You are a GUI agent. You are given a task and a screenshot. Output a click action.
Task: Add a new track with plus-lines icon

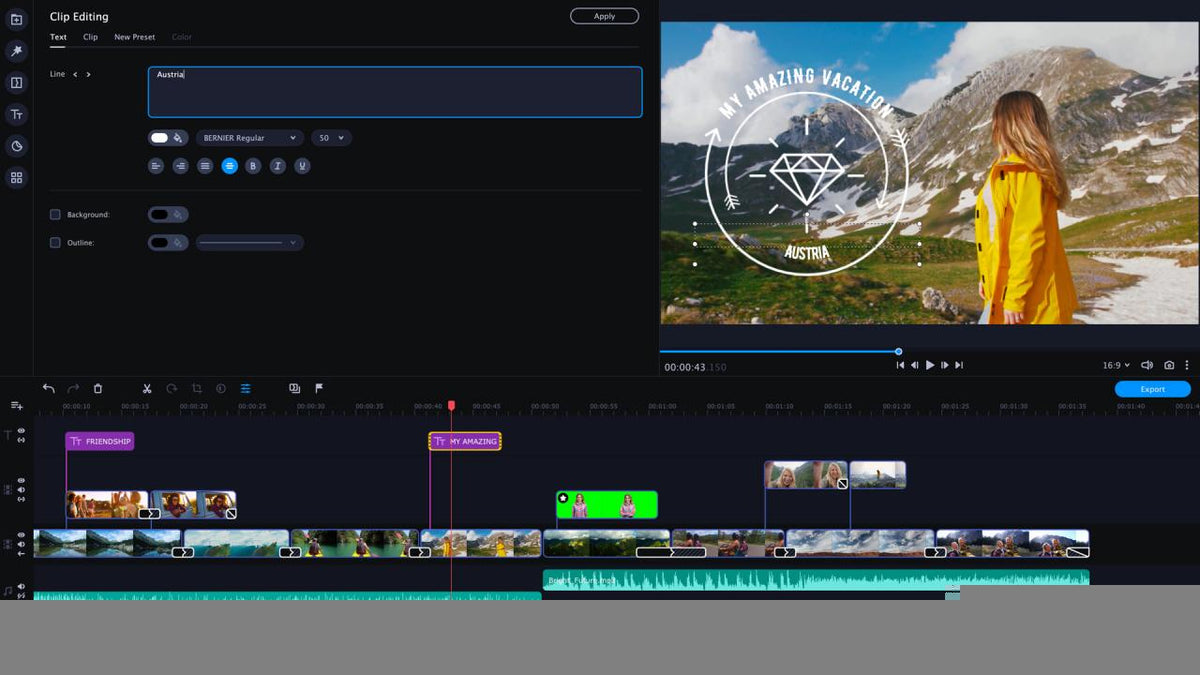coord(16,405)
